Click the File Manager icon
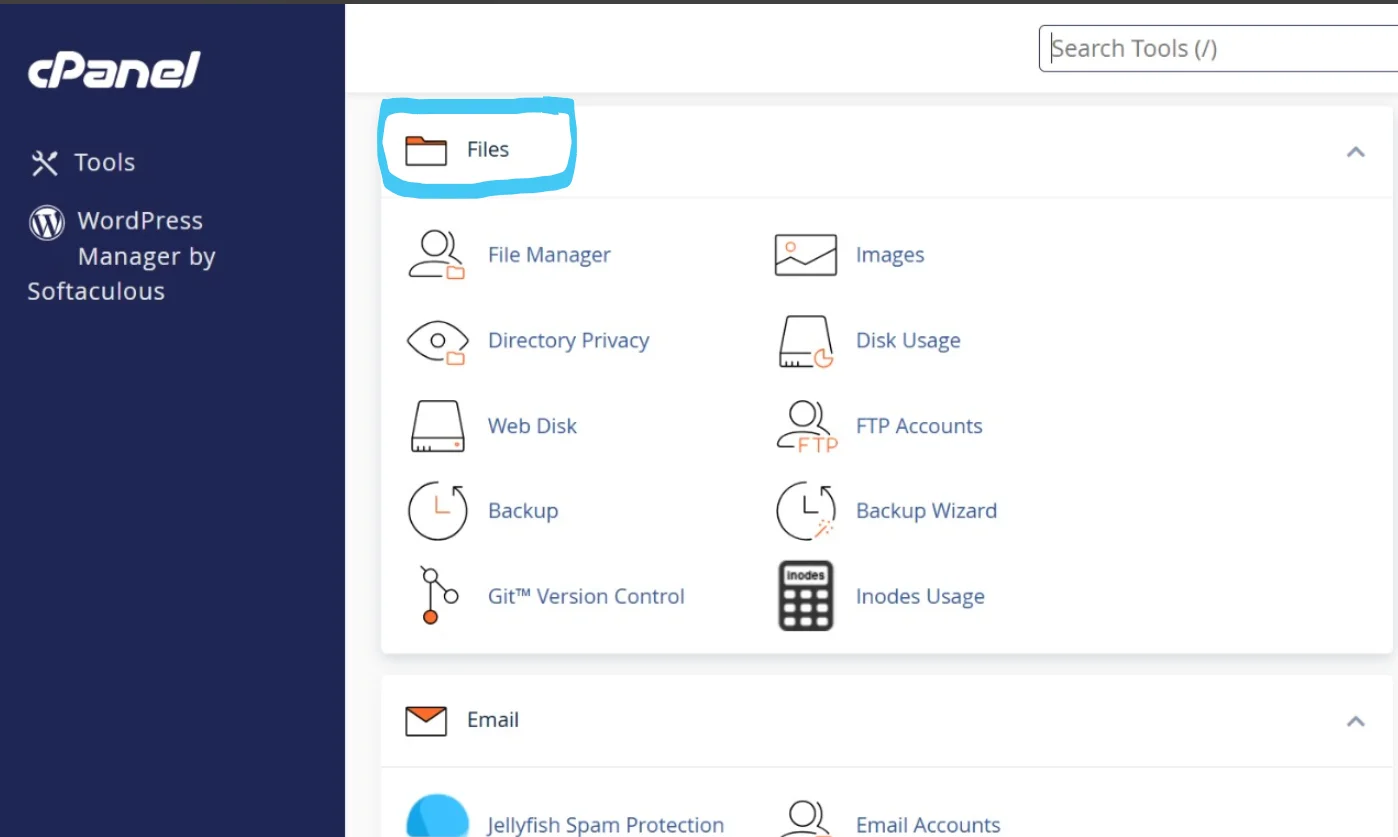1398x837 pixels. [x=437, y=255]
